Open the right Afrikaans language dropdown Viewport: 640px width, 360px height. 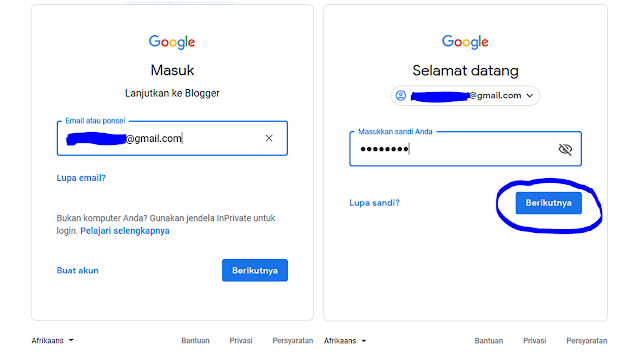coord(345,341)
